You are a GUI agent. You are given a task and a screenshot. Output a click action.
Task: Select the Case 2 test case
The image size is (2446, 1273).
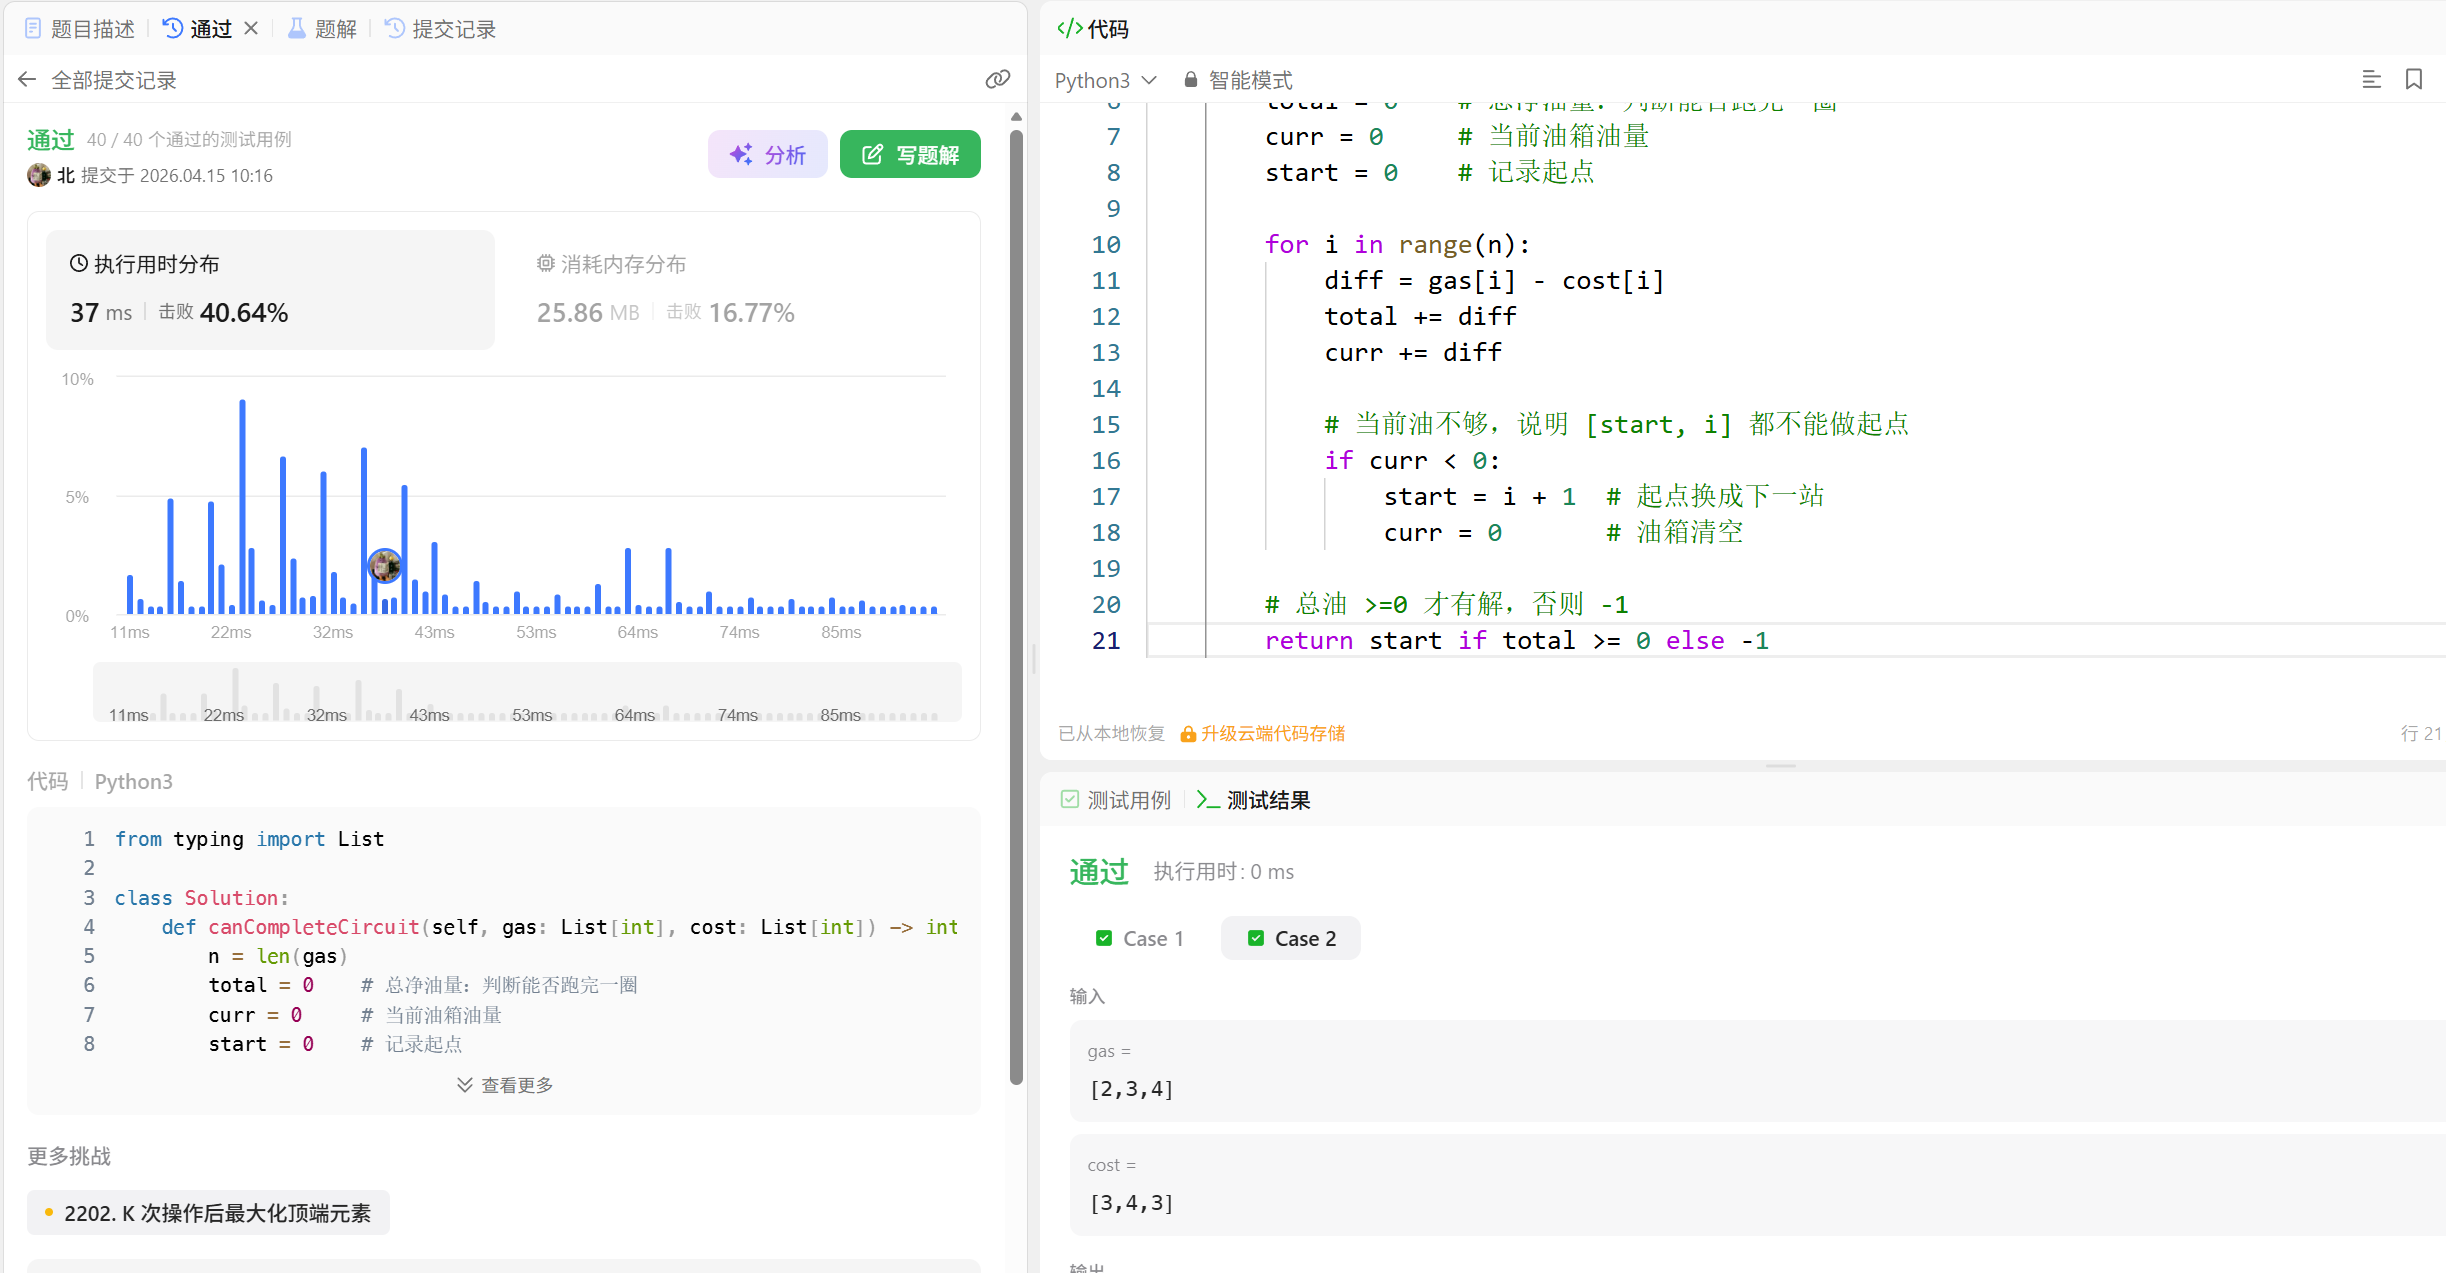point(1291,938)
